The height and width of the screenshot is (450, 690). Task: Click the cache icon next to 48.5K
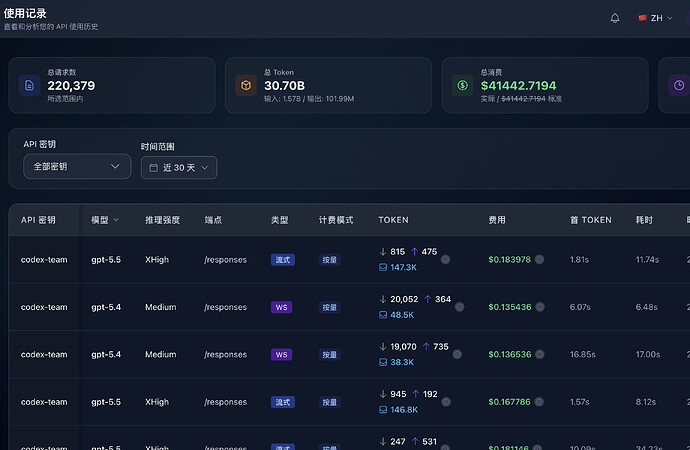tap(383, 315)
